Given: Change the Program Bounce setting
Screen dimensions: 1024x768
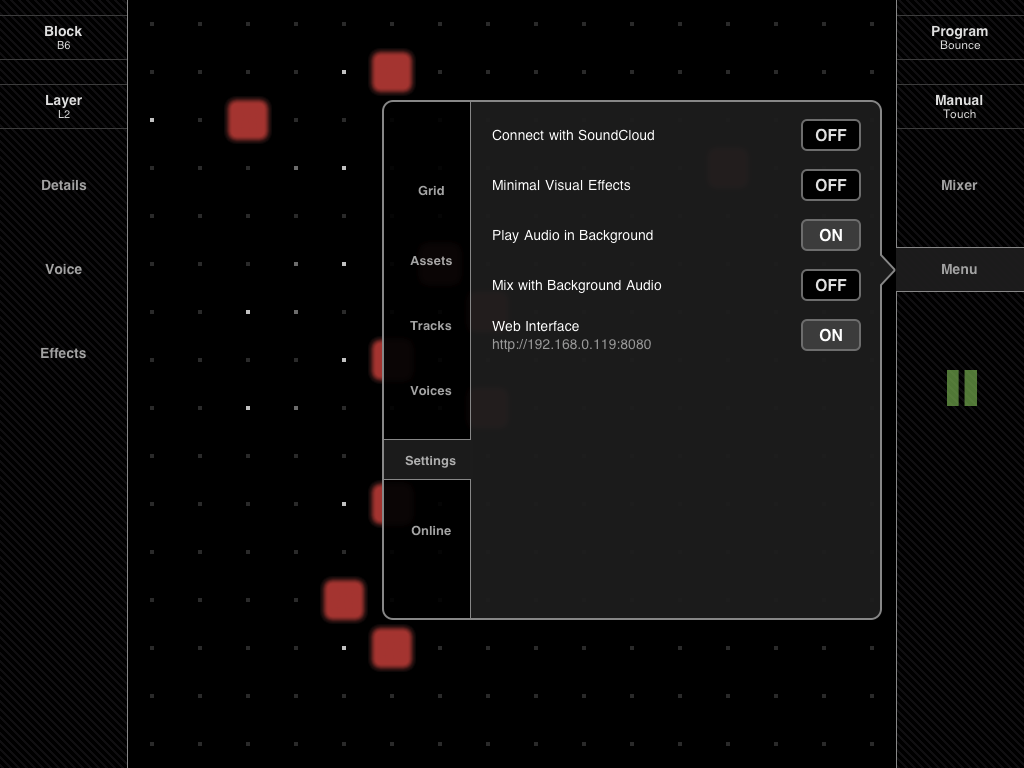Looking at the screenshot, I should pyautogui.click(x=959, y=37).
